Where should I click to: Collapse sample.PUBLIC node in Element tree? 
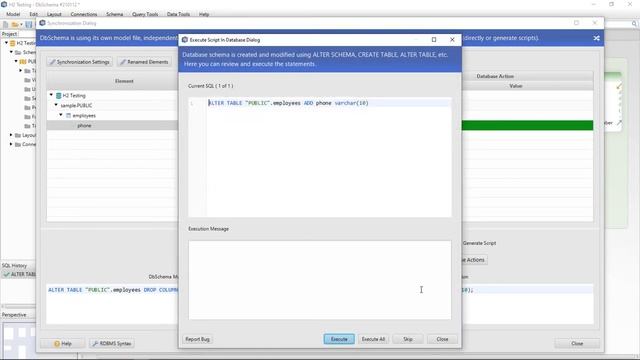coord(56,105)
